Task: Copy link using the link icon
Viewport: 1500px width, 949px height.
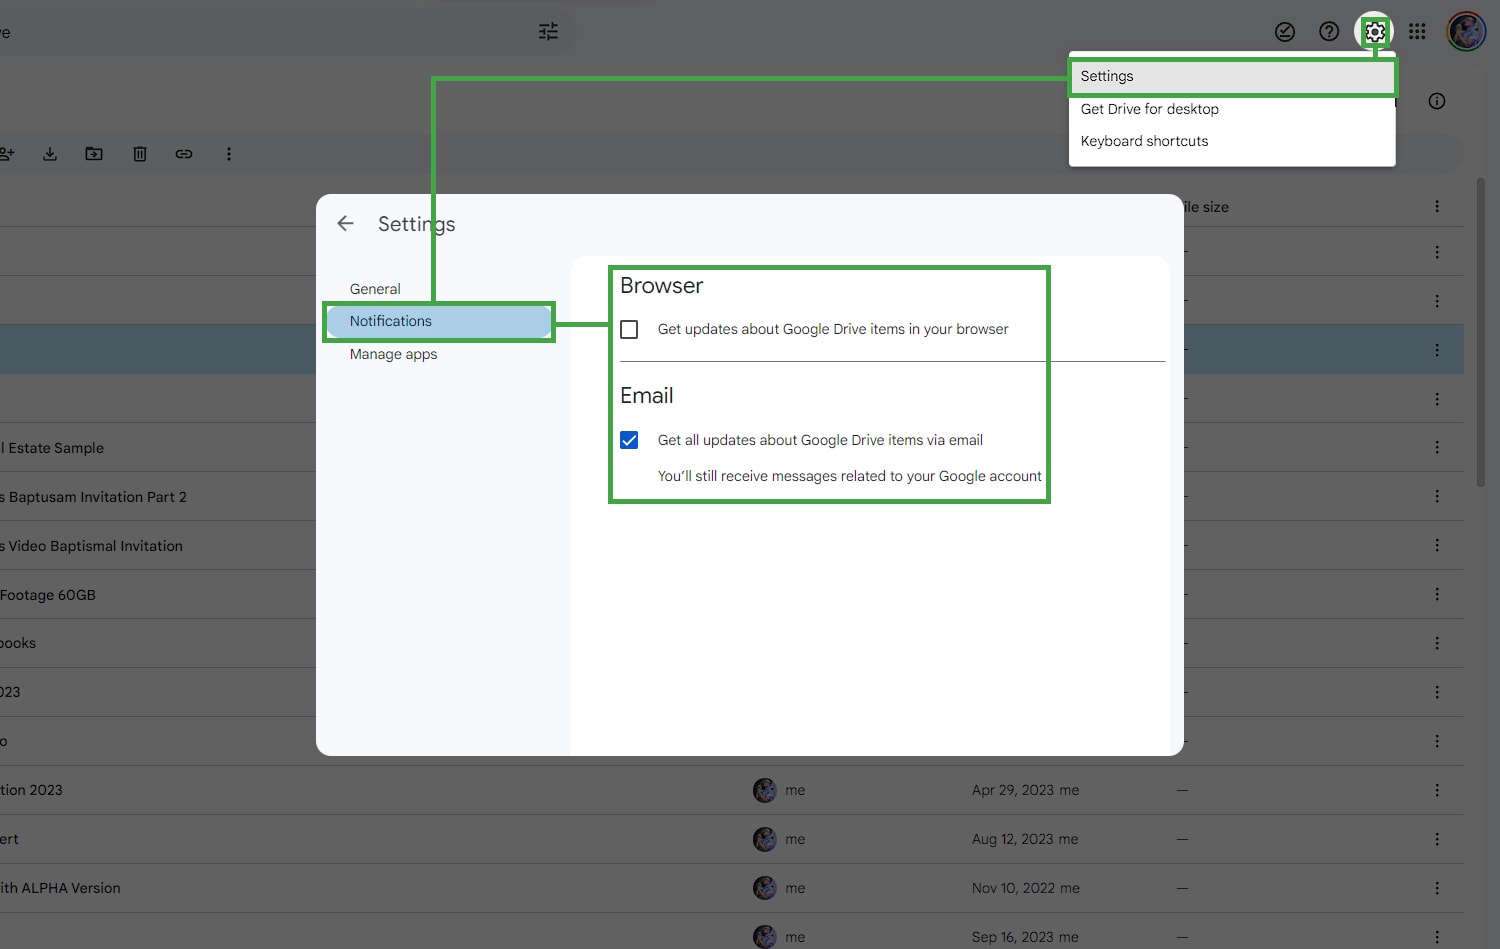Action: pyautogui.click(x=184, y=153)
